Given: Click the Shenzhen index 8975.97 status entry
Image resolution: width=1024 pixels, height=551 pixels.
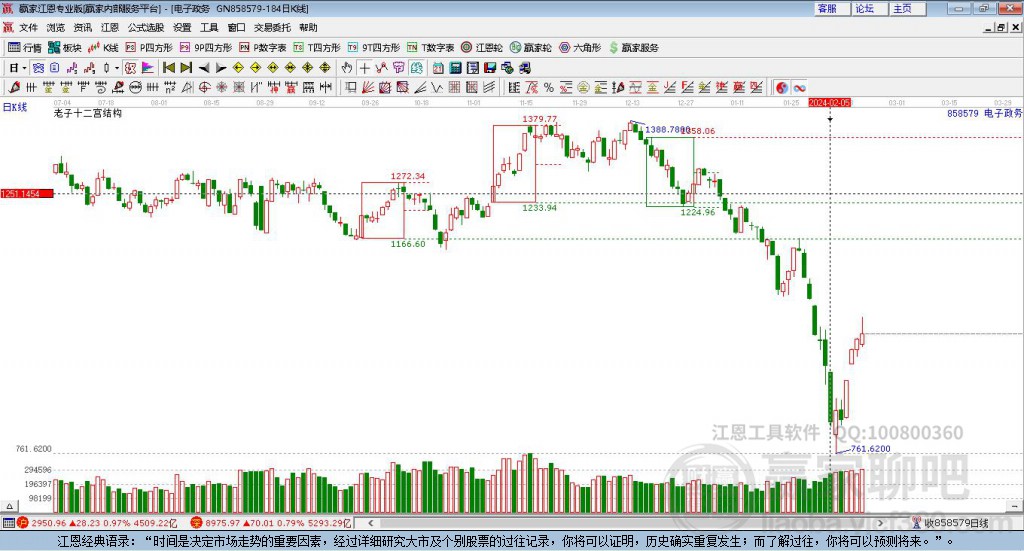Looking at the screenshot, I should (x=271, y=523).
